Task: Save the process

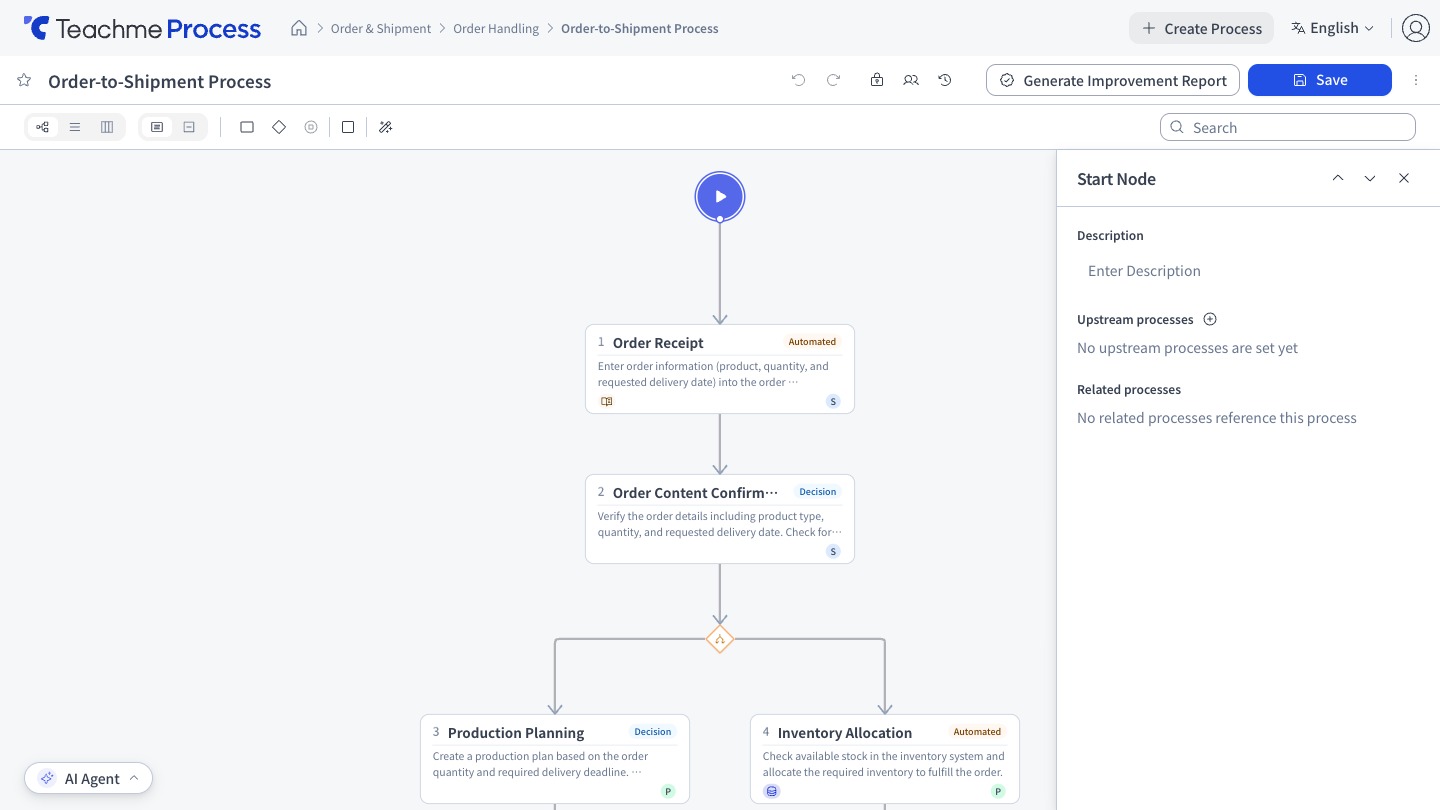Action: tap(1320, 80)
